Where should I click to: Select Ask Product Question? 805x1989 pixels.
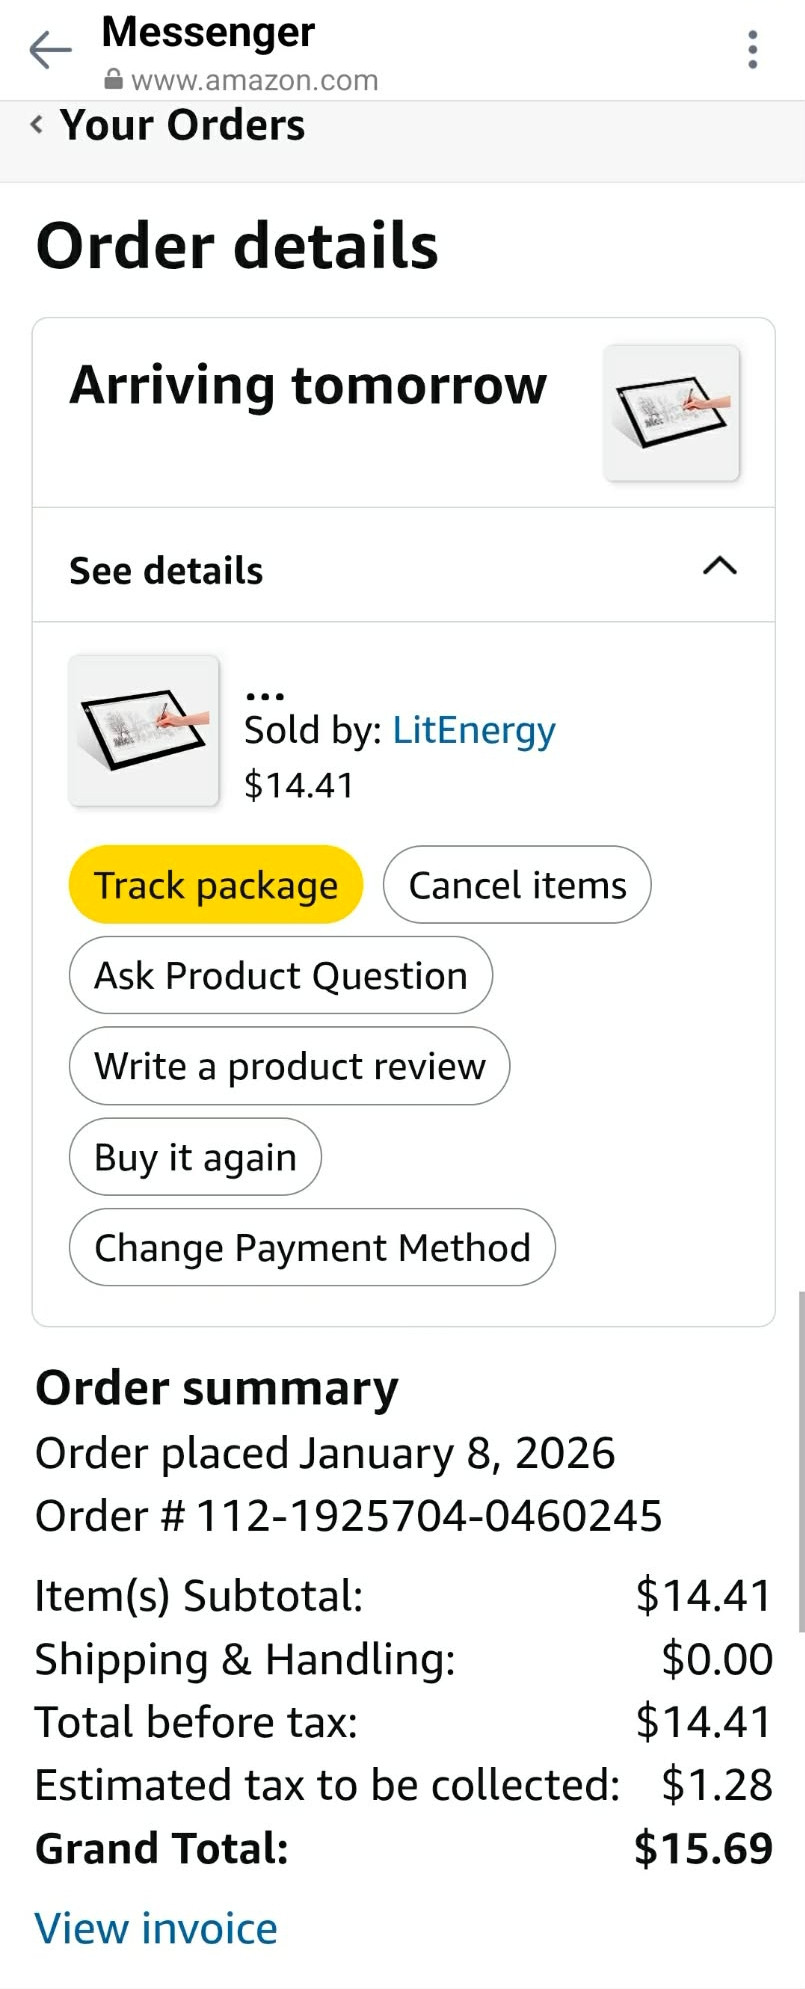(280, 976)
